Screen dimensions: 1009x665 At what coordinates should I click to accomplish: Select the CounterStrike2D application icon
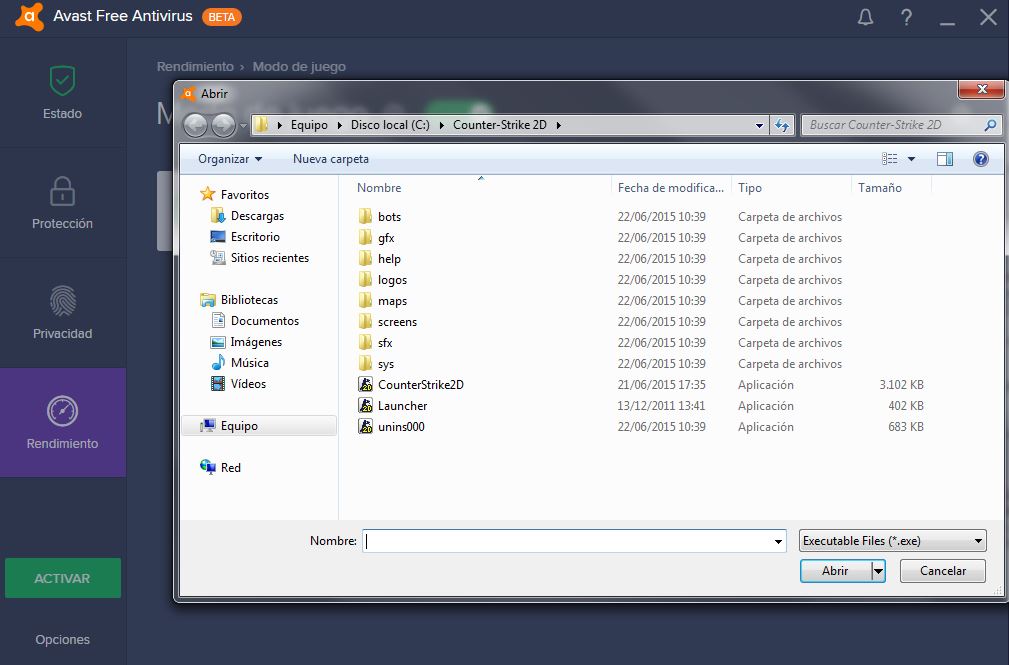click(x=366, y=385)
